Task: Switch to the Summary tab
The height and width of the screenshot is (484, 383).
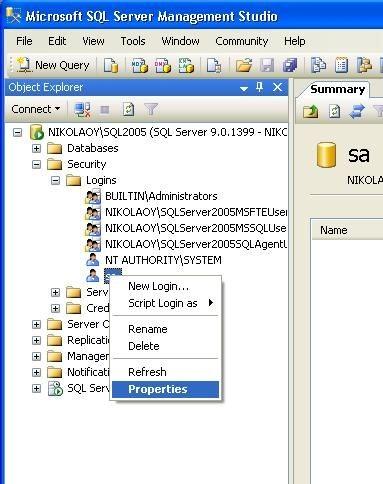Action: tap(337, 89)
